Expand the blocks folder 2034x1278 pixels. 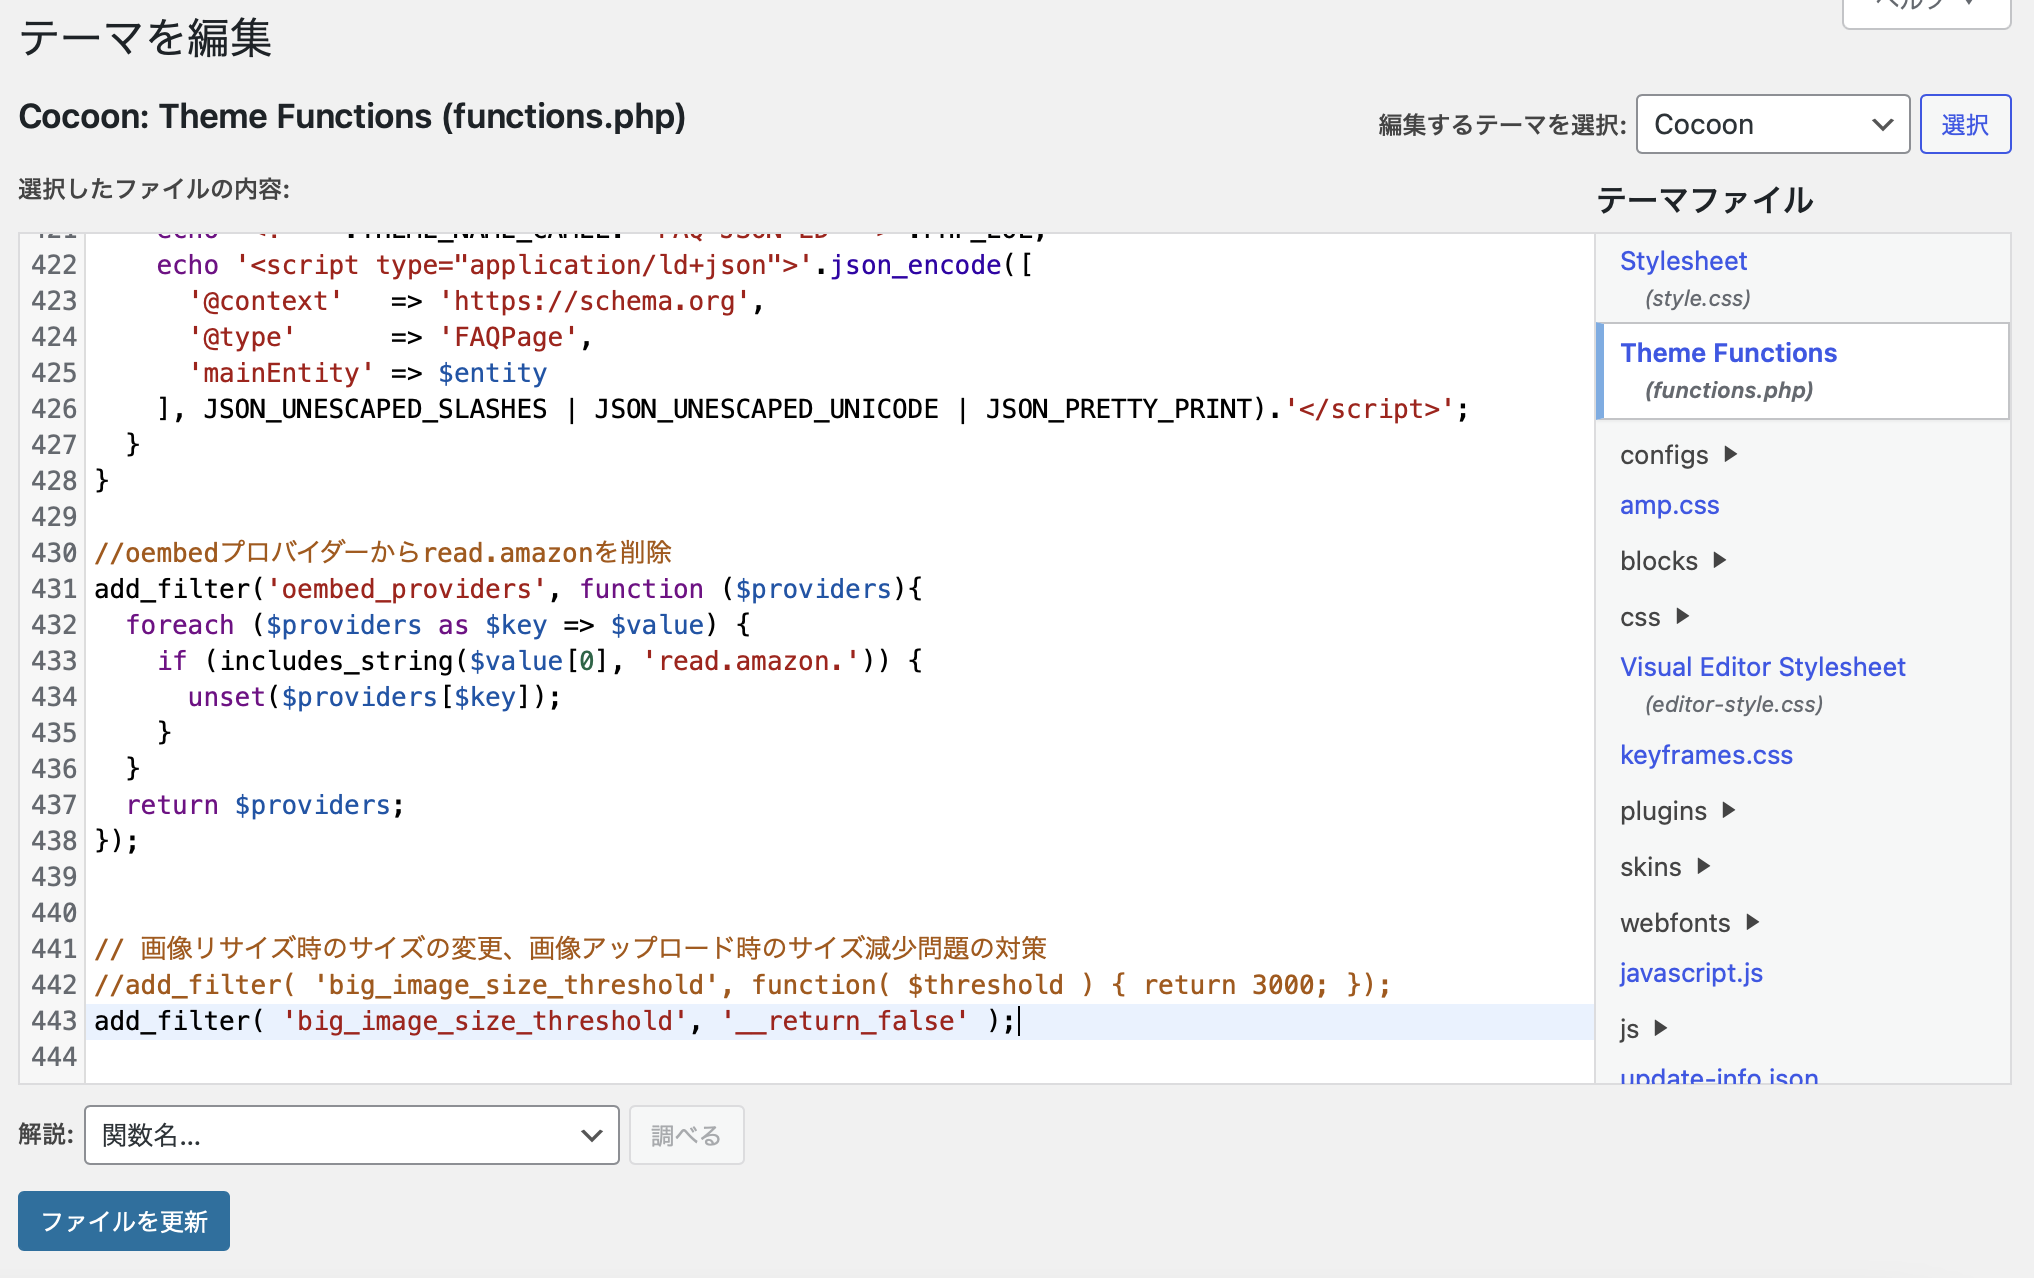pyautogui.click(x=1713, y=561)
